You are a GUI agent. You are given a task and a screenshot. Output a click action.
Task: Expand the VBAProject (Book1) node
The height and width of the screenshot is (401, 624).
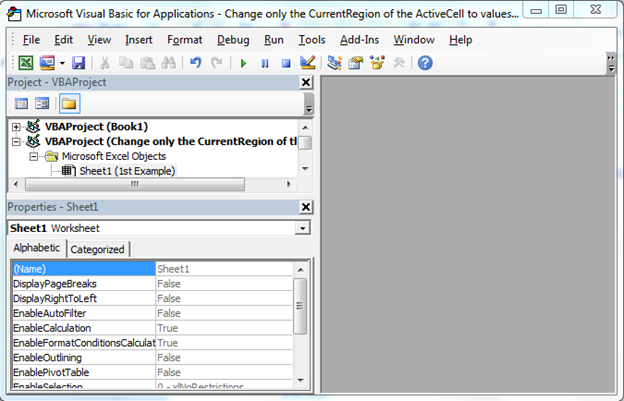click(x=16, y=127)
